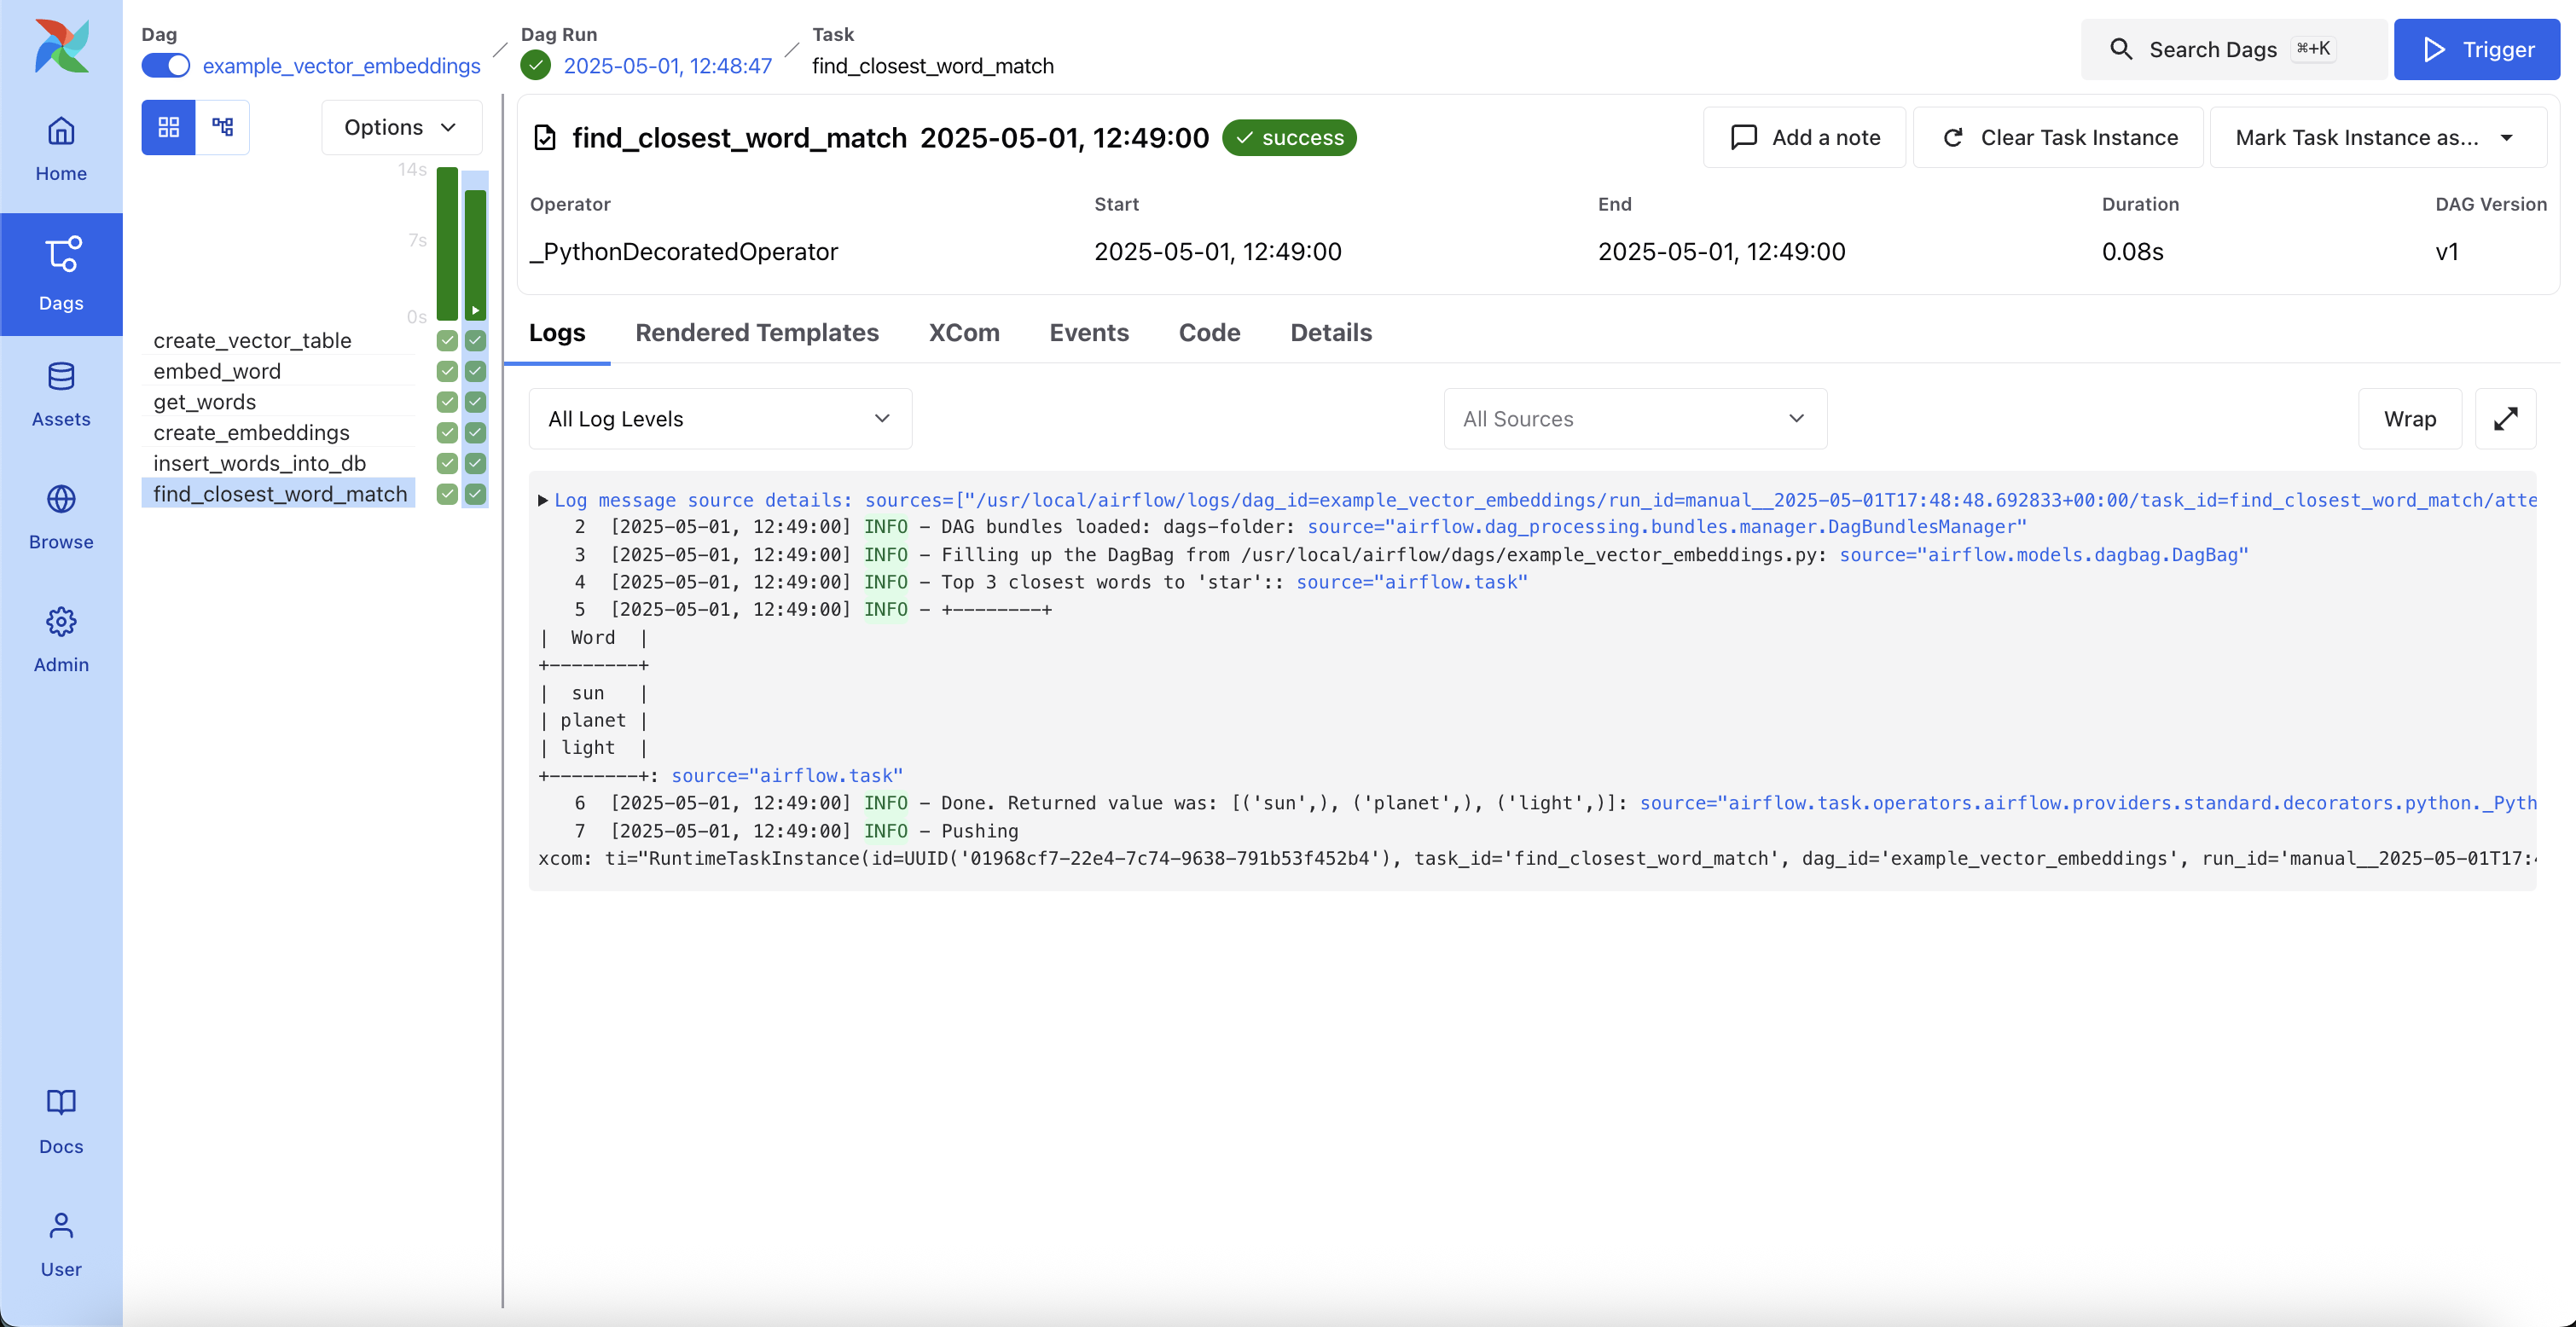Image resolution: width=2576 pixels, height=1327 pixels.
Task: Open example_vector_embeddings breadcrumb link
Action: 342,66
